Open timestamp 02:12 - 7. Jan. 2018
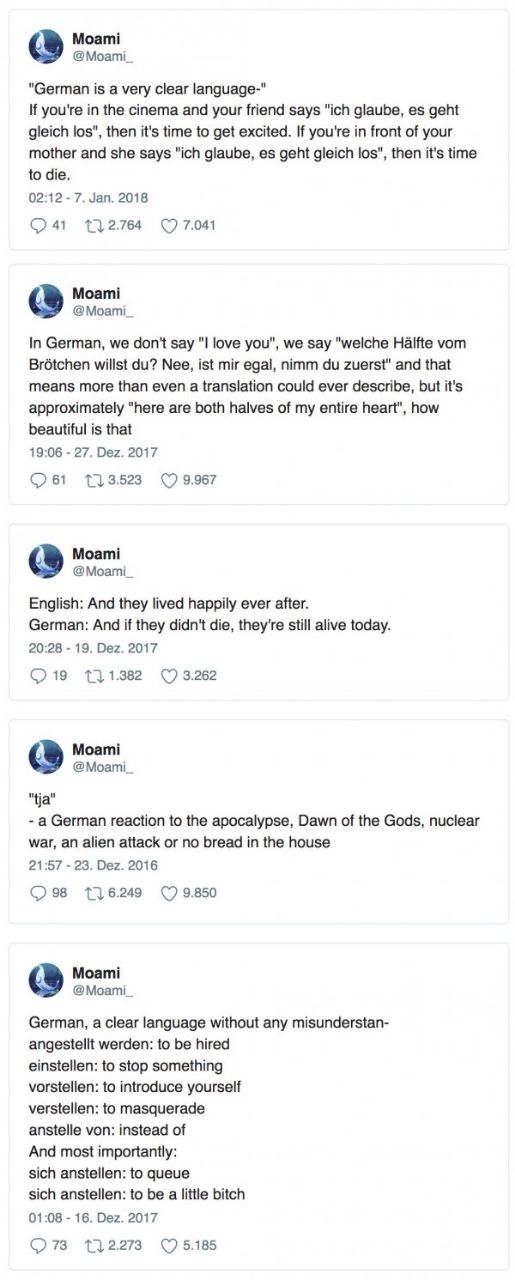 point(88,198)
